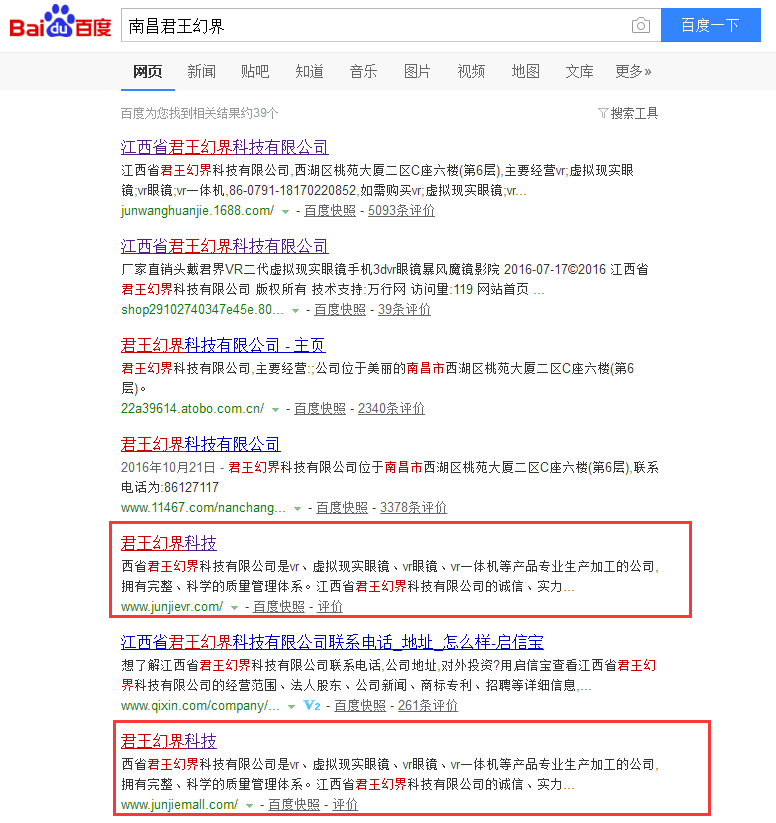Switch to the 文库 tab

(x=579, y=71)
